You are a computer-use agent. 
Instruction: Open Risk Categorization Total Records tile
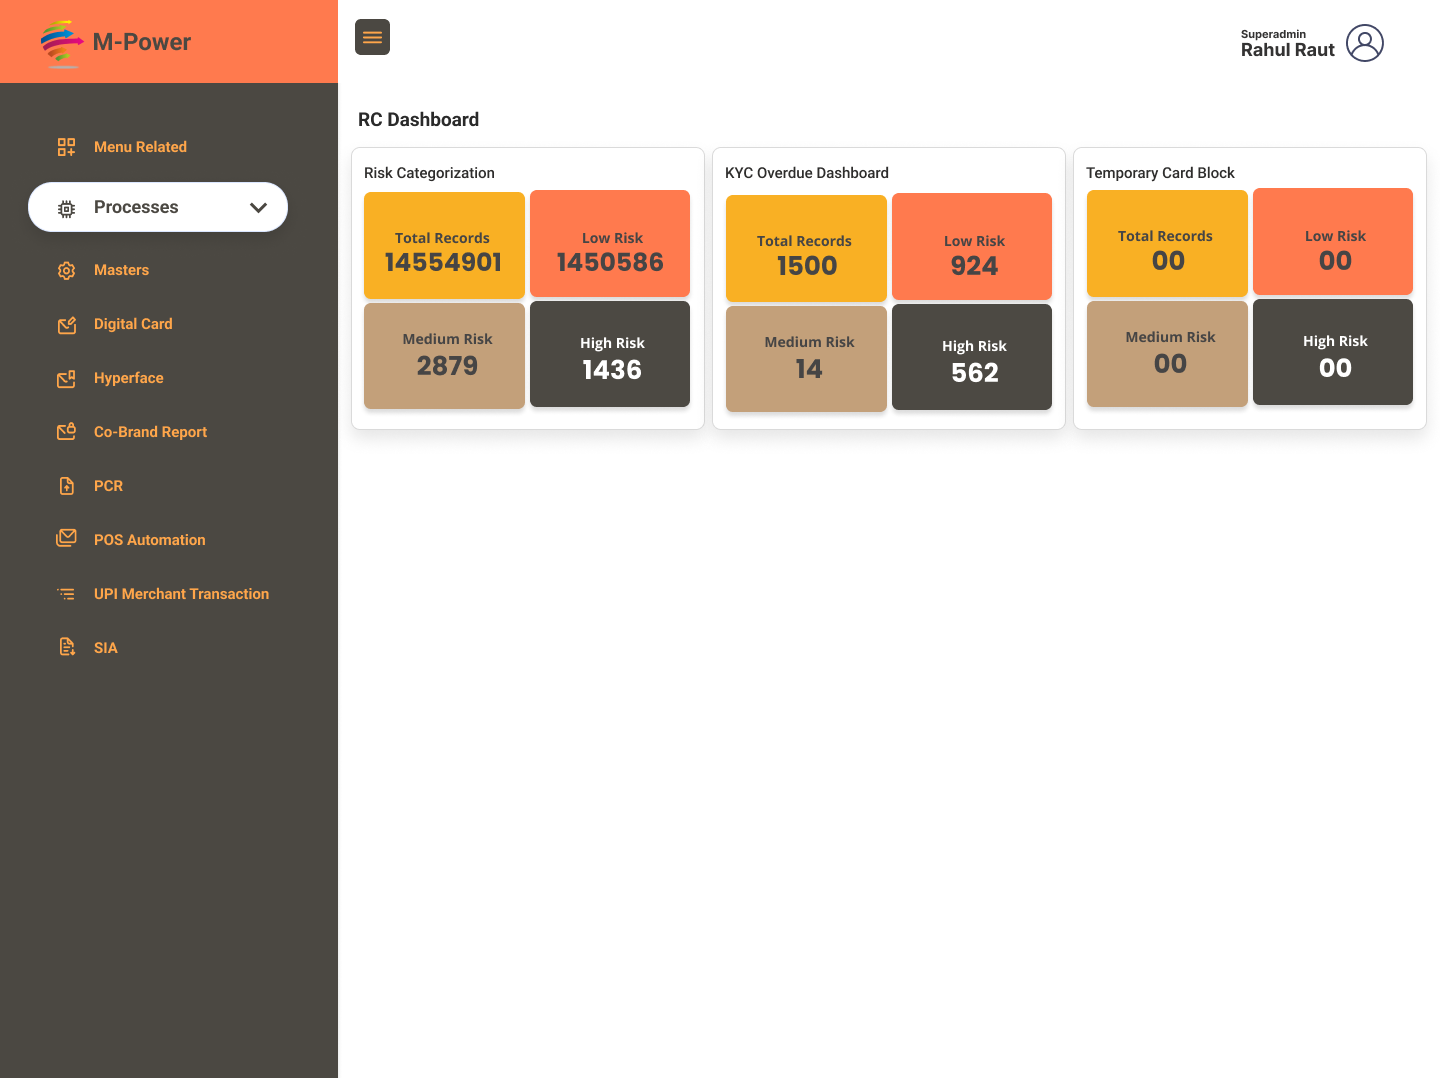444,246
